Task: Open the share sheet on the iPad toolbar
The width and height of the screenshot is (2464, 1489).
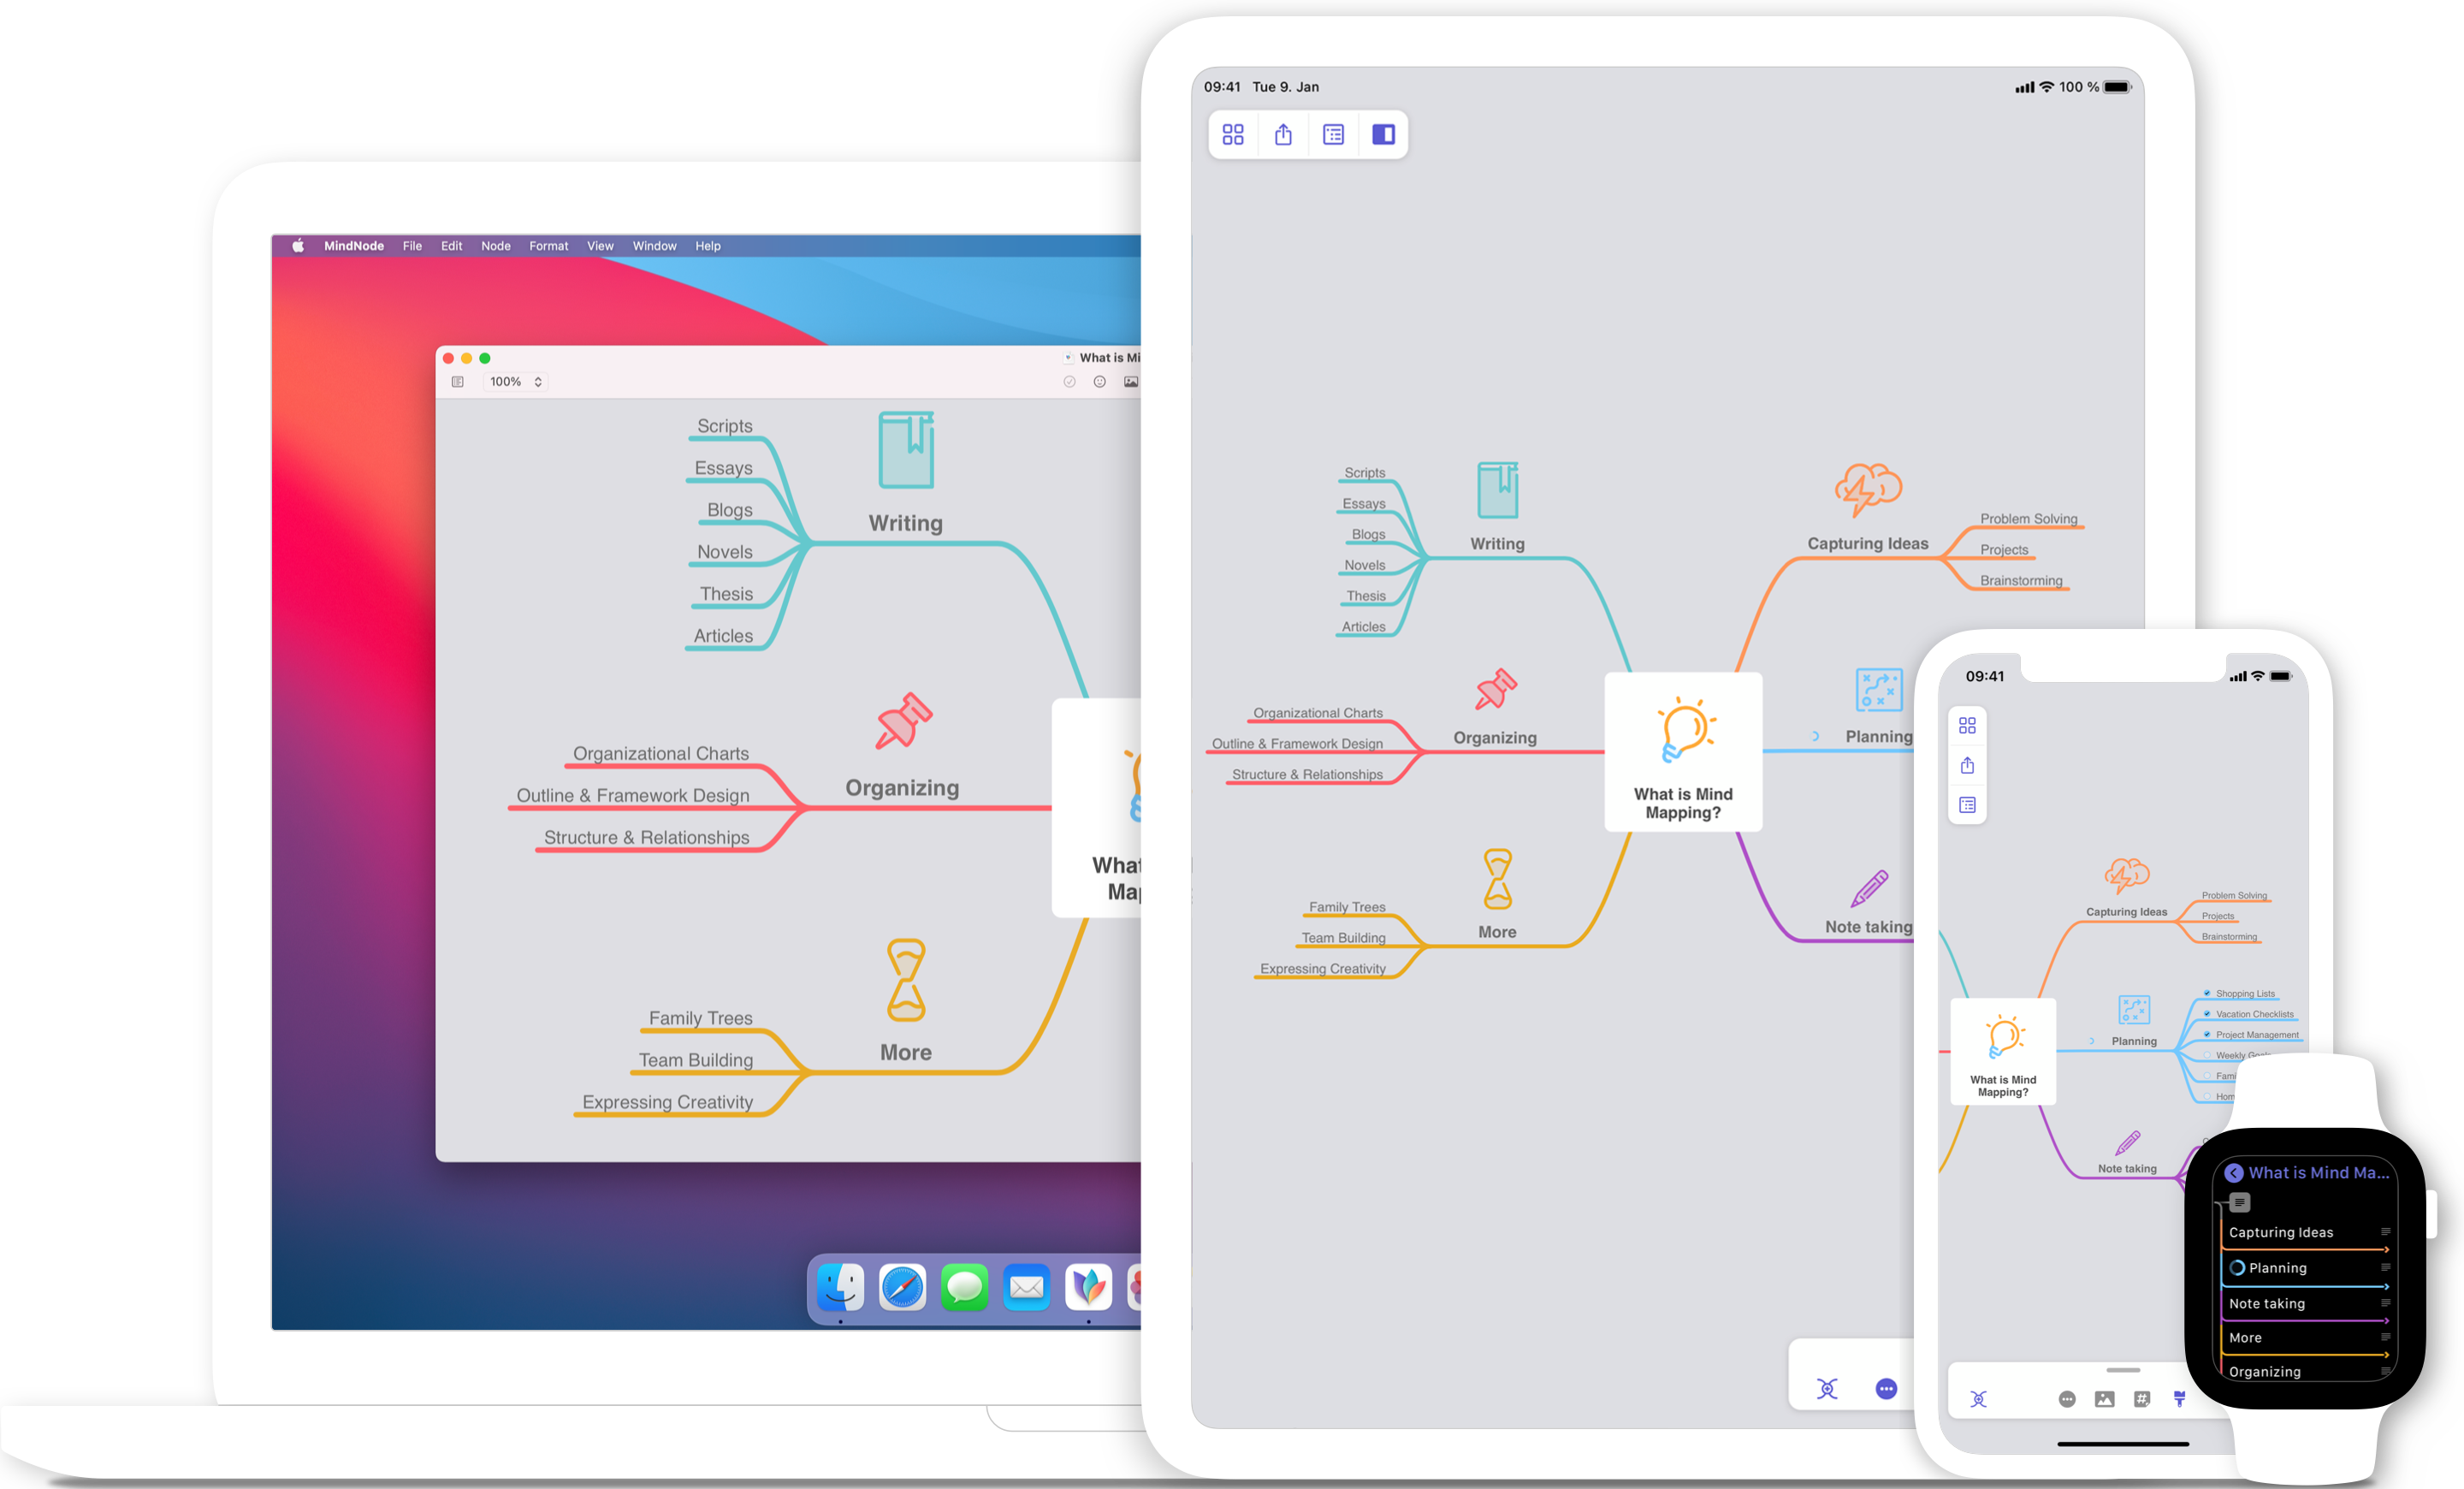Action: tap(1283, 134)
